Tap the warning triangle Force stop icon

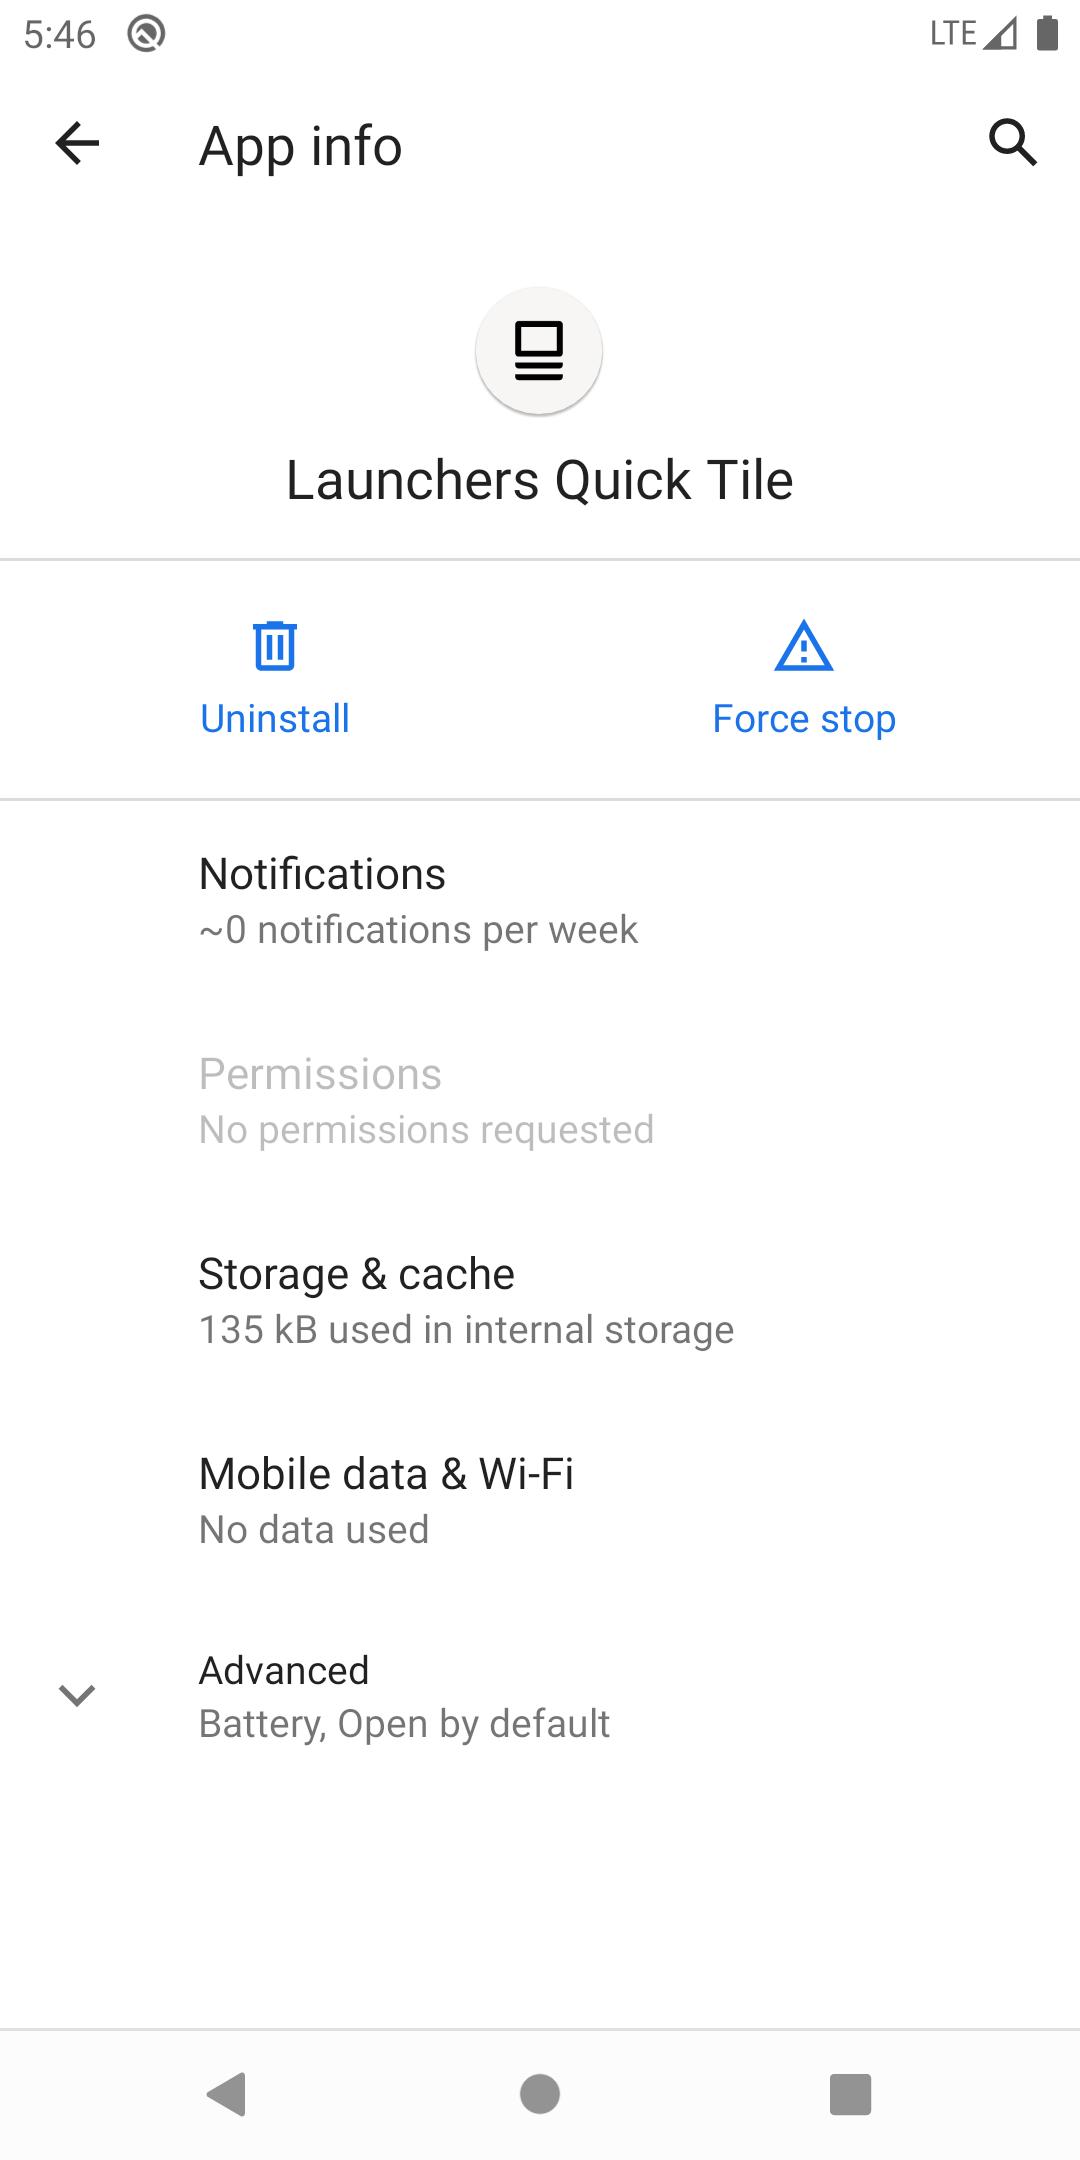point(804,645)
